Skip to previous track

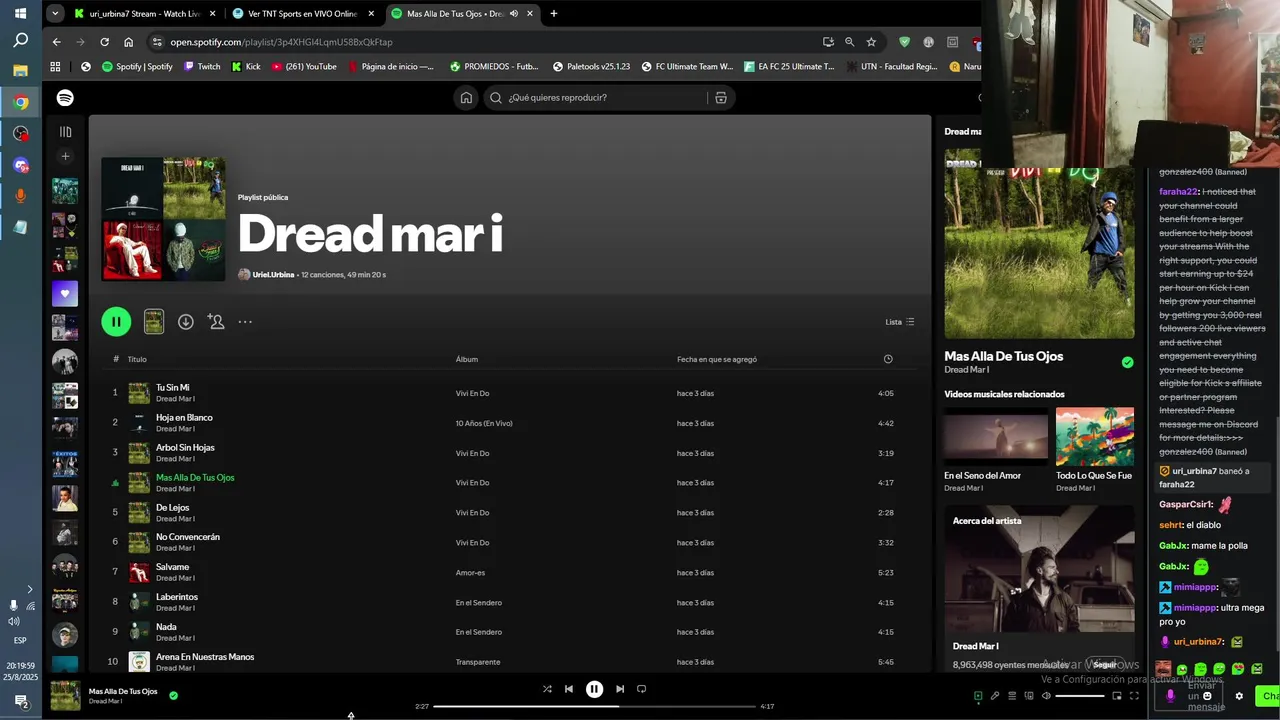pyautogui.click(x=569, y=689)
